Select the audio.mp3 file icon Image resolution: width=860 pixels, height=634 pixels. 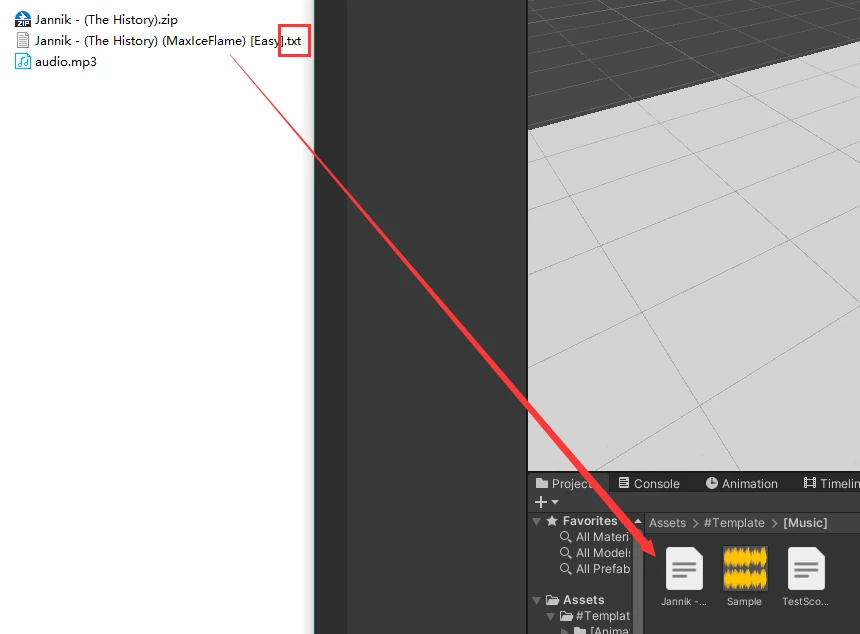(x=23, y=62)
